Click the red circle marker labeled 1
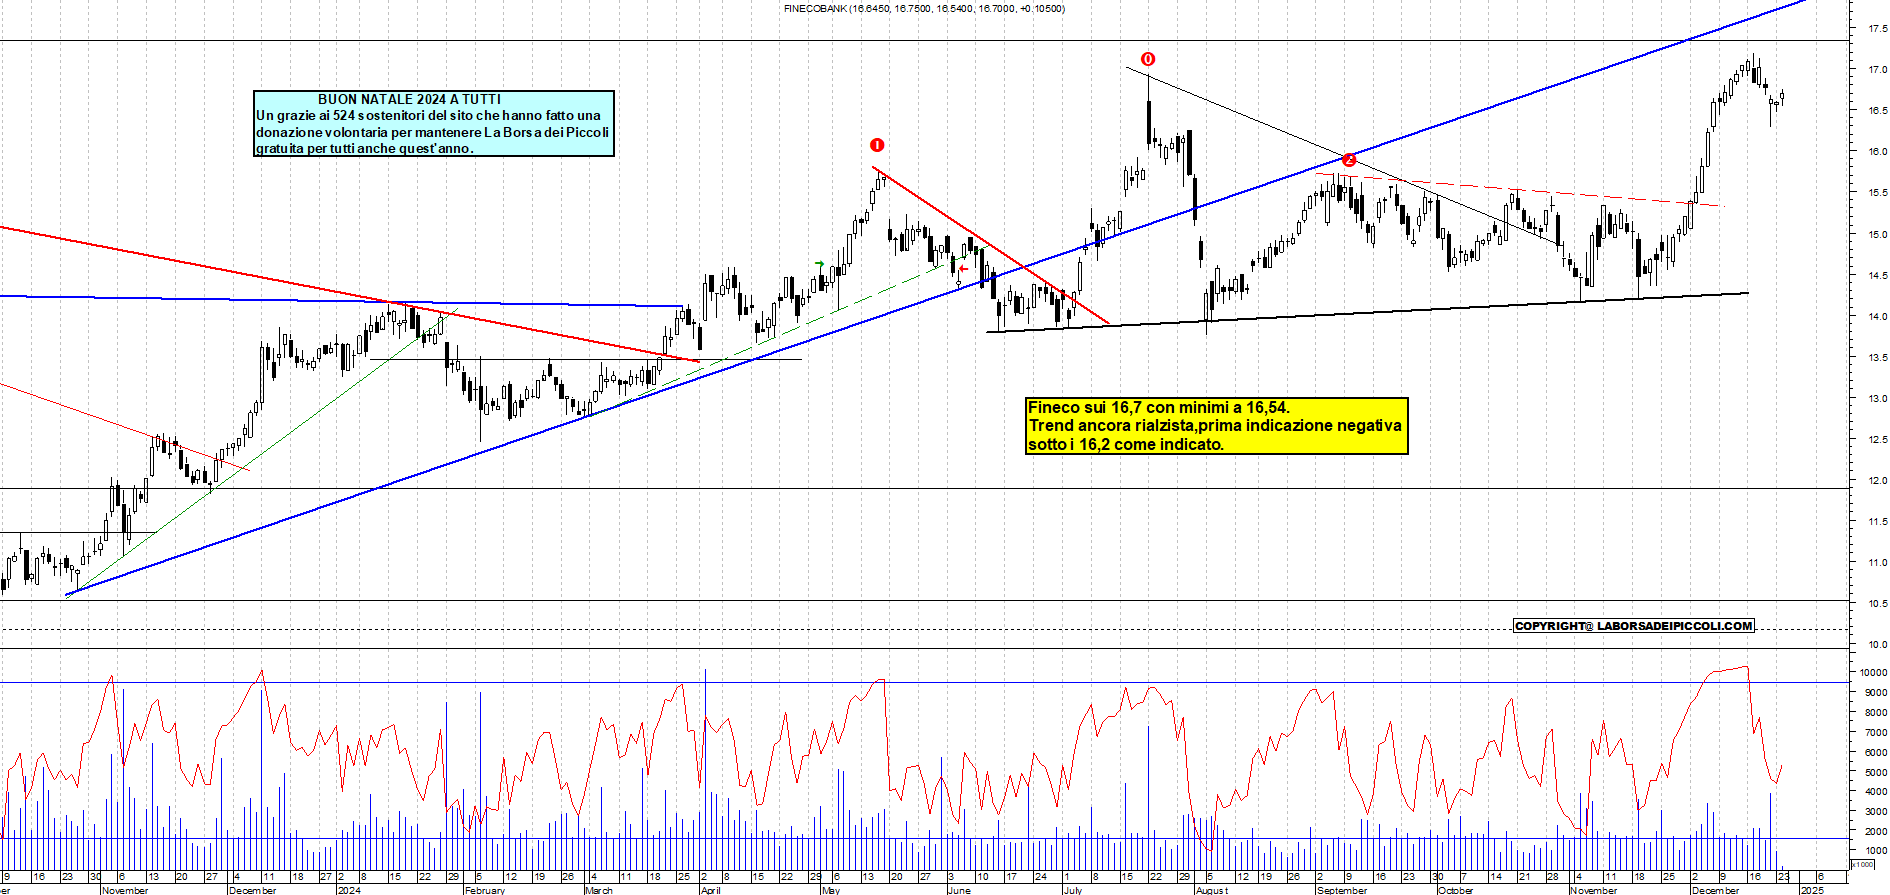1890x895 pixels. point(877,145)
